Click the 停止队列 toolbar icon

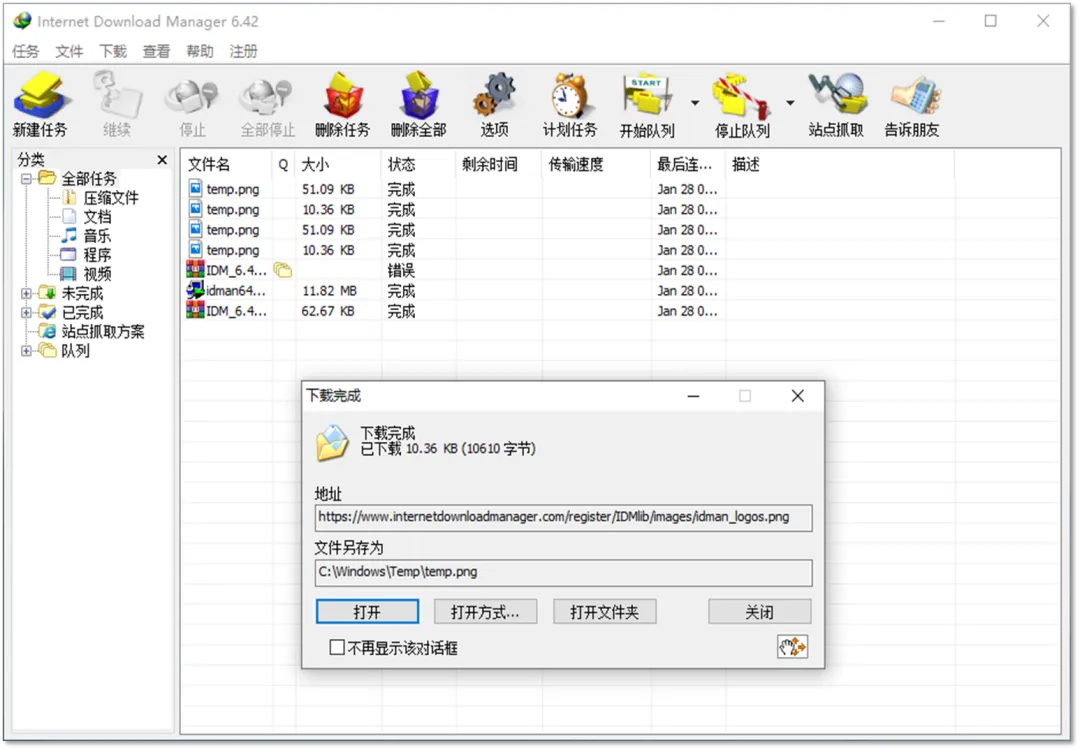click(742, 104)
